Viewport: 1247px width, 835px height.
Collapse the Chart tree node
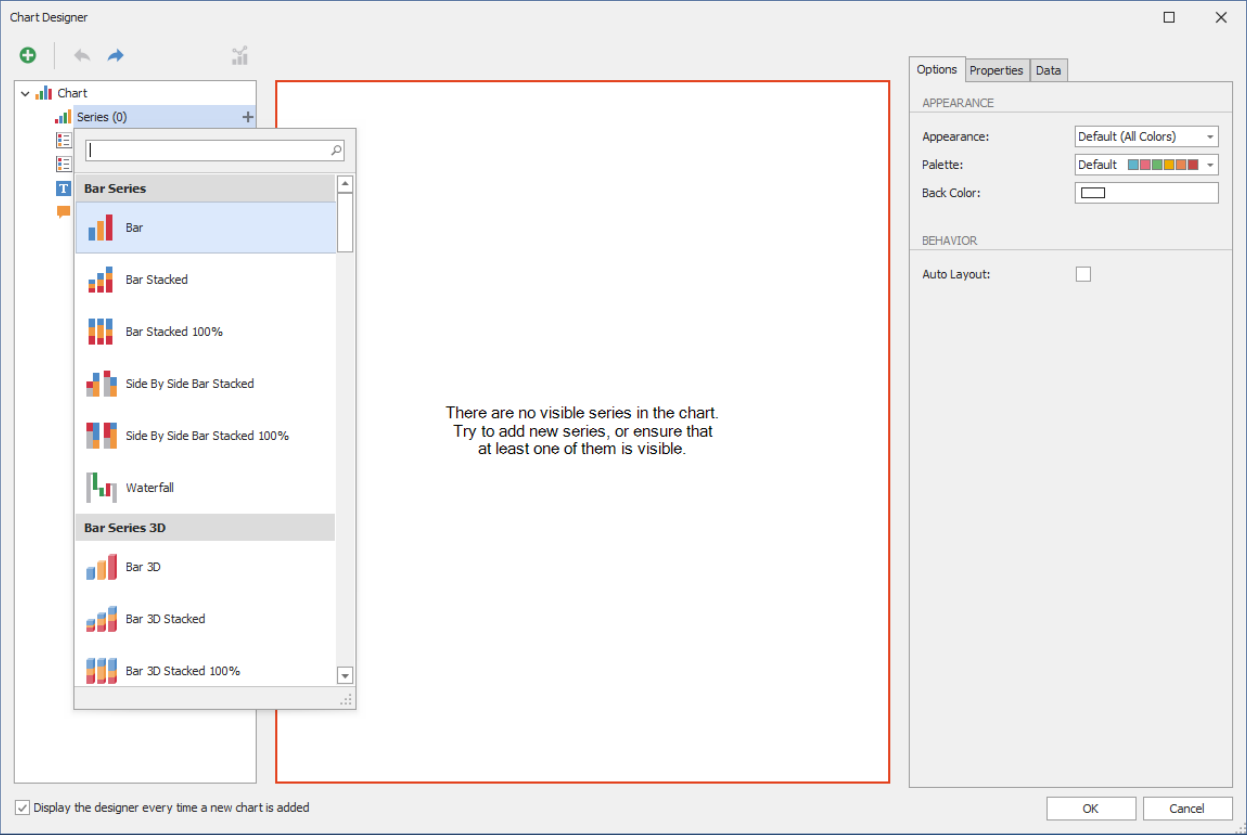point(25,93)
